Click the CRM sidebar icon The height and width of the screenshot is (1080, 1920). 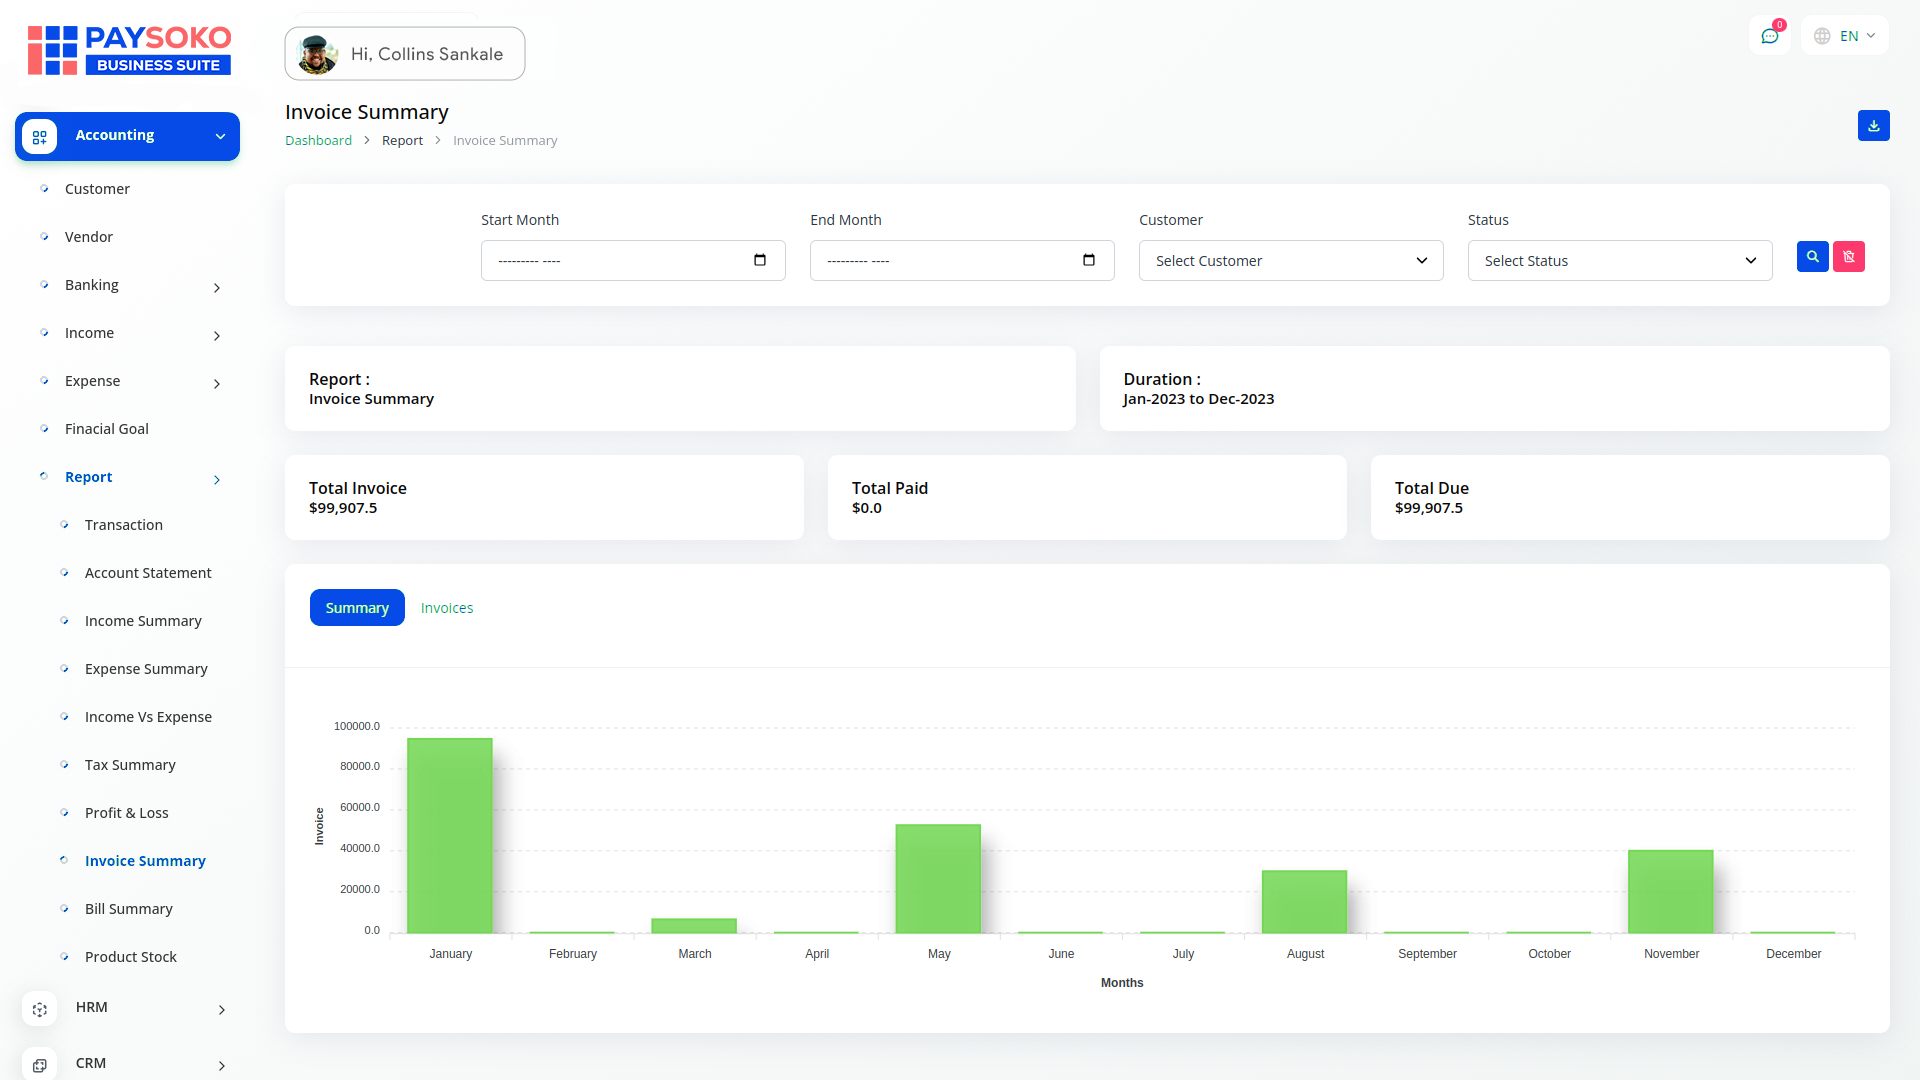pos(40,1065)
